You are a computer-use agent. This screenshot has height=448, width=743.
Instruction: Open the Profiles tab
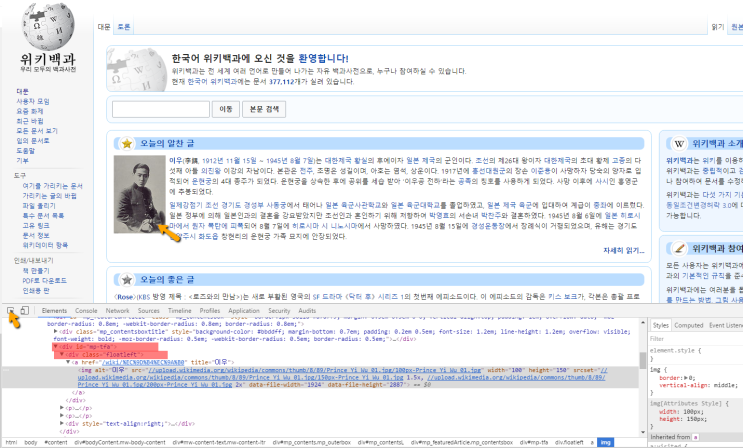pos(210,311)
